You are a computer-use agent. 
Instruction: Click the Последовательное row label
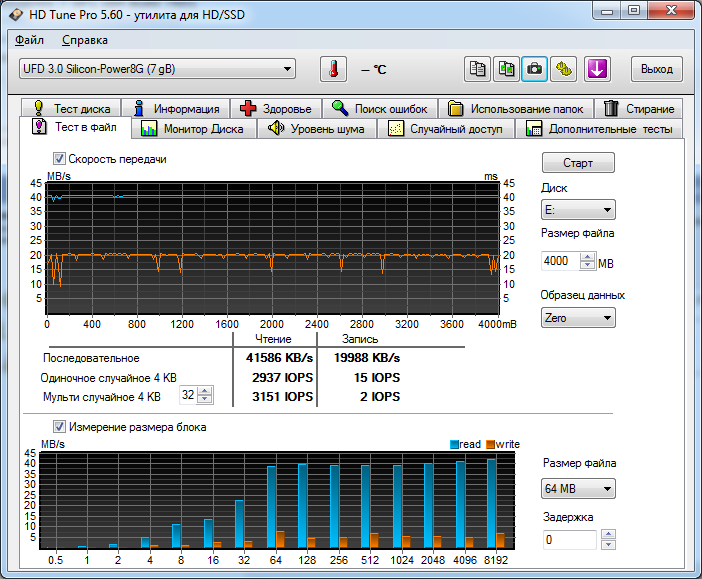pos(91,358)
